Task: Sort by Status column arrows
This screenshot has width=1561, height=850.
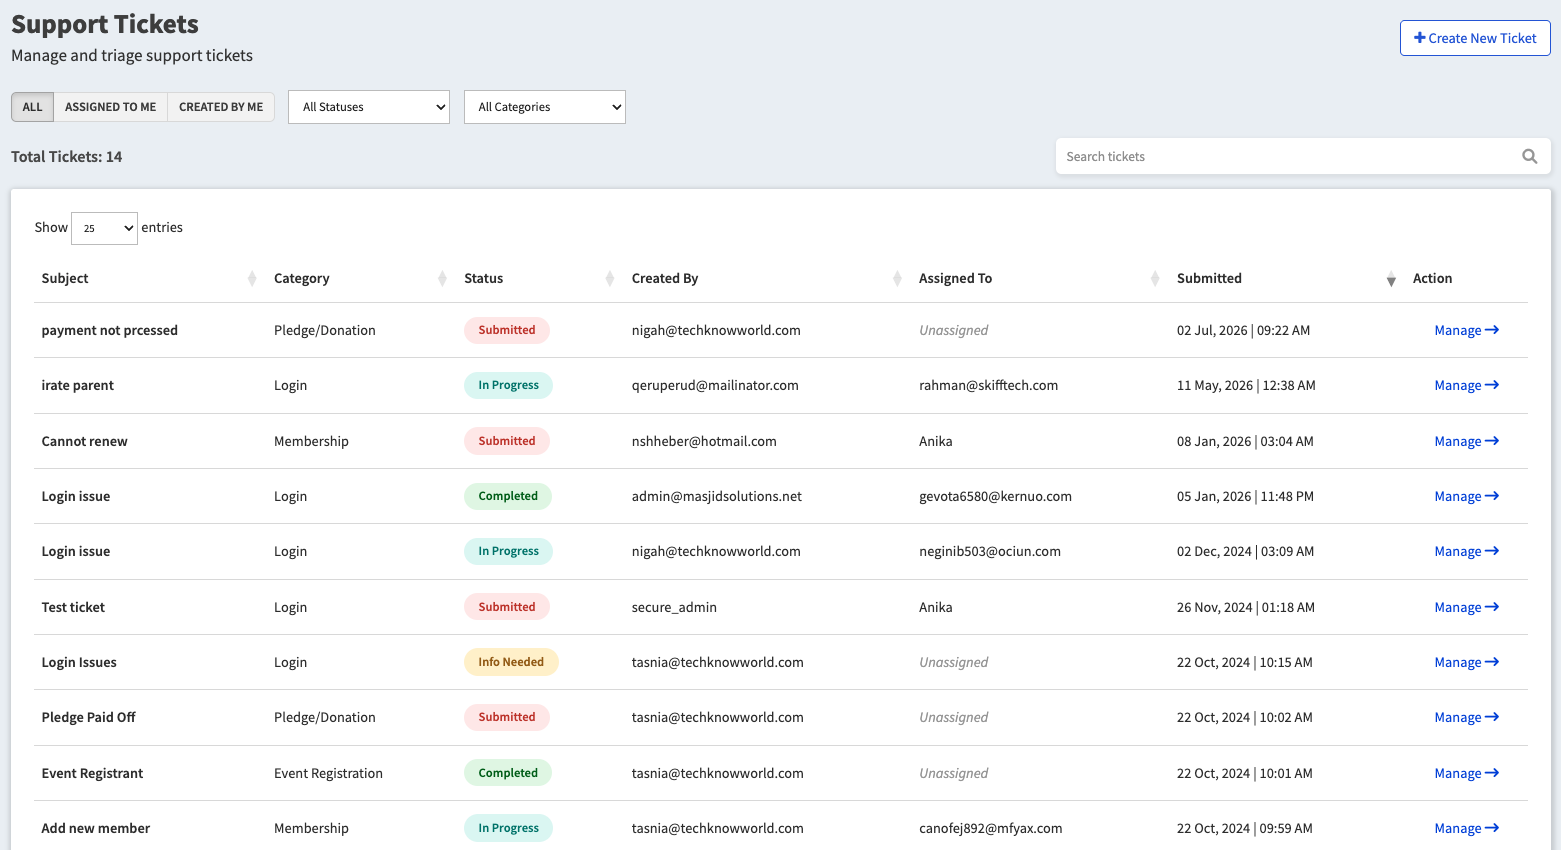Action: [609, 279]
